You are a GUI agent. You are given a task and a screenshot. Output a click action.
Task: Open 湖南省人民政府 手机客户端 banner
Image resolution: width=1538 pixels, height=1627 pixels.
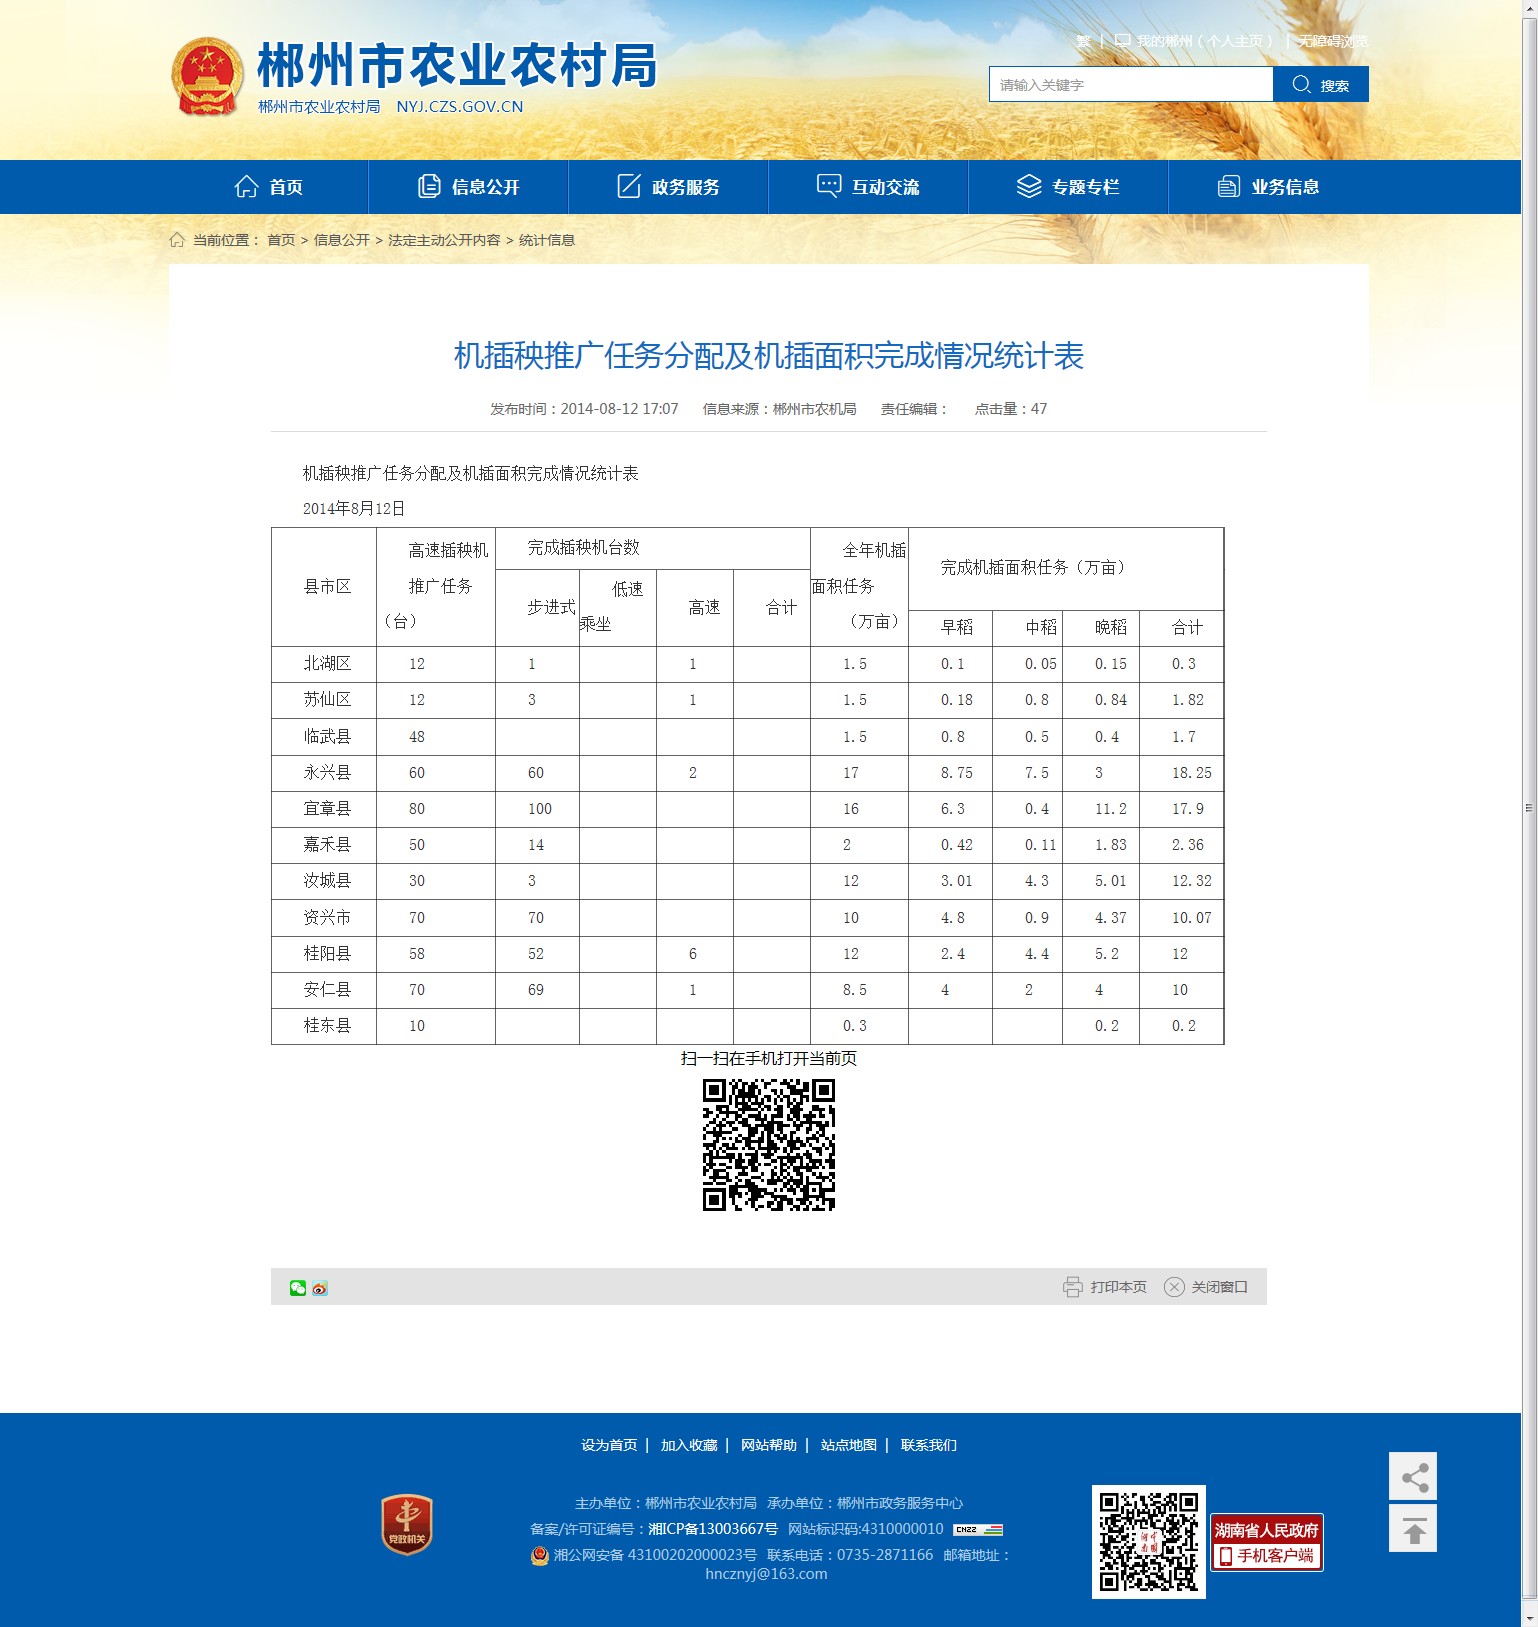(1267, 1542)
